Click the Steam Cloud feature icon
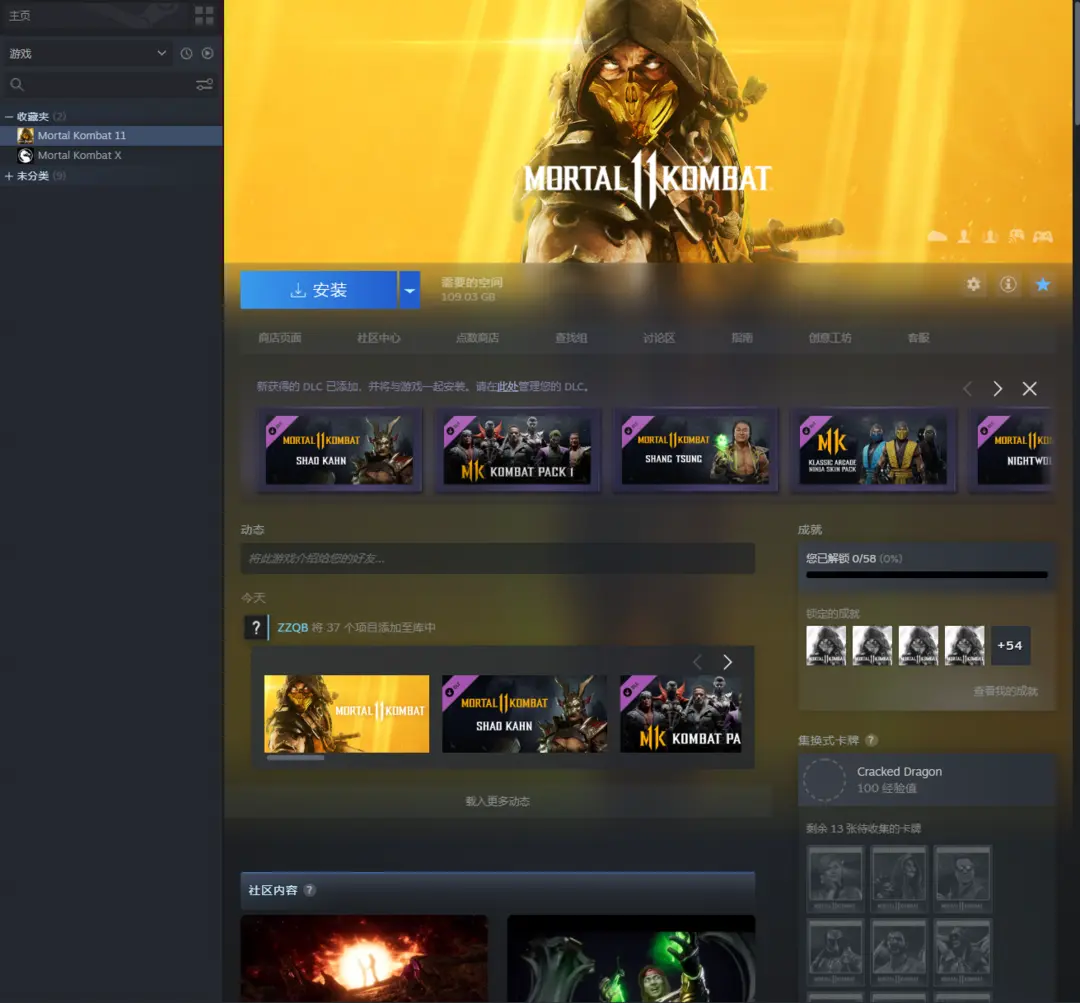The height and width of the screenshot is (1003, 1080). [937, 237]
